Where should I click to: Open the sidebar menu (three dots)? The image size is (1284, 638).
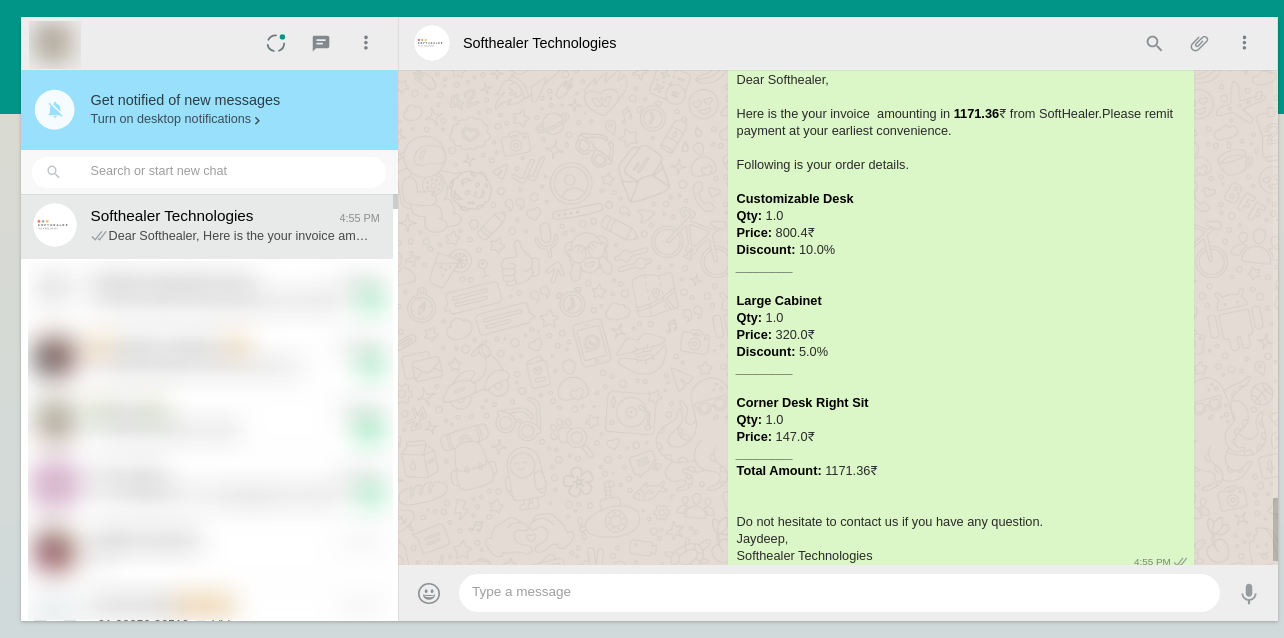(366, 43)
